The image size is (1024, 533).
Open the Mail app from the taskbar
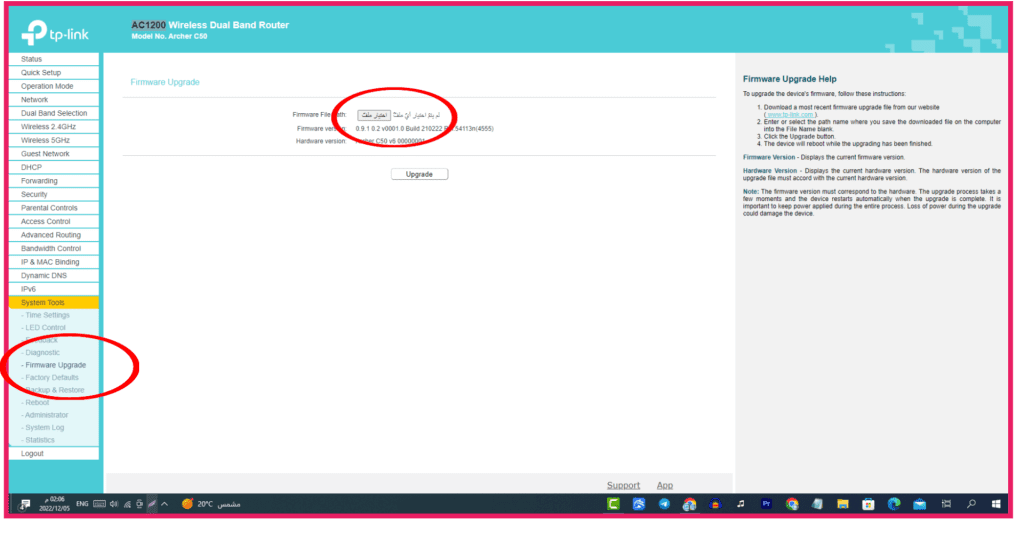click(x=920, y=504)
